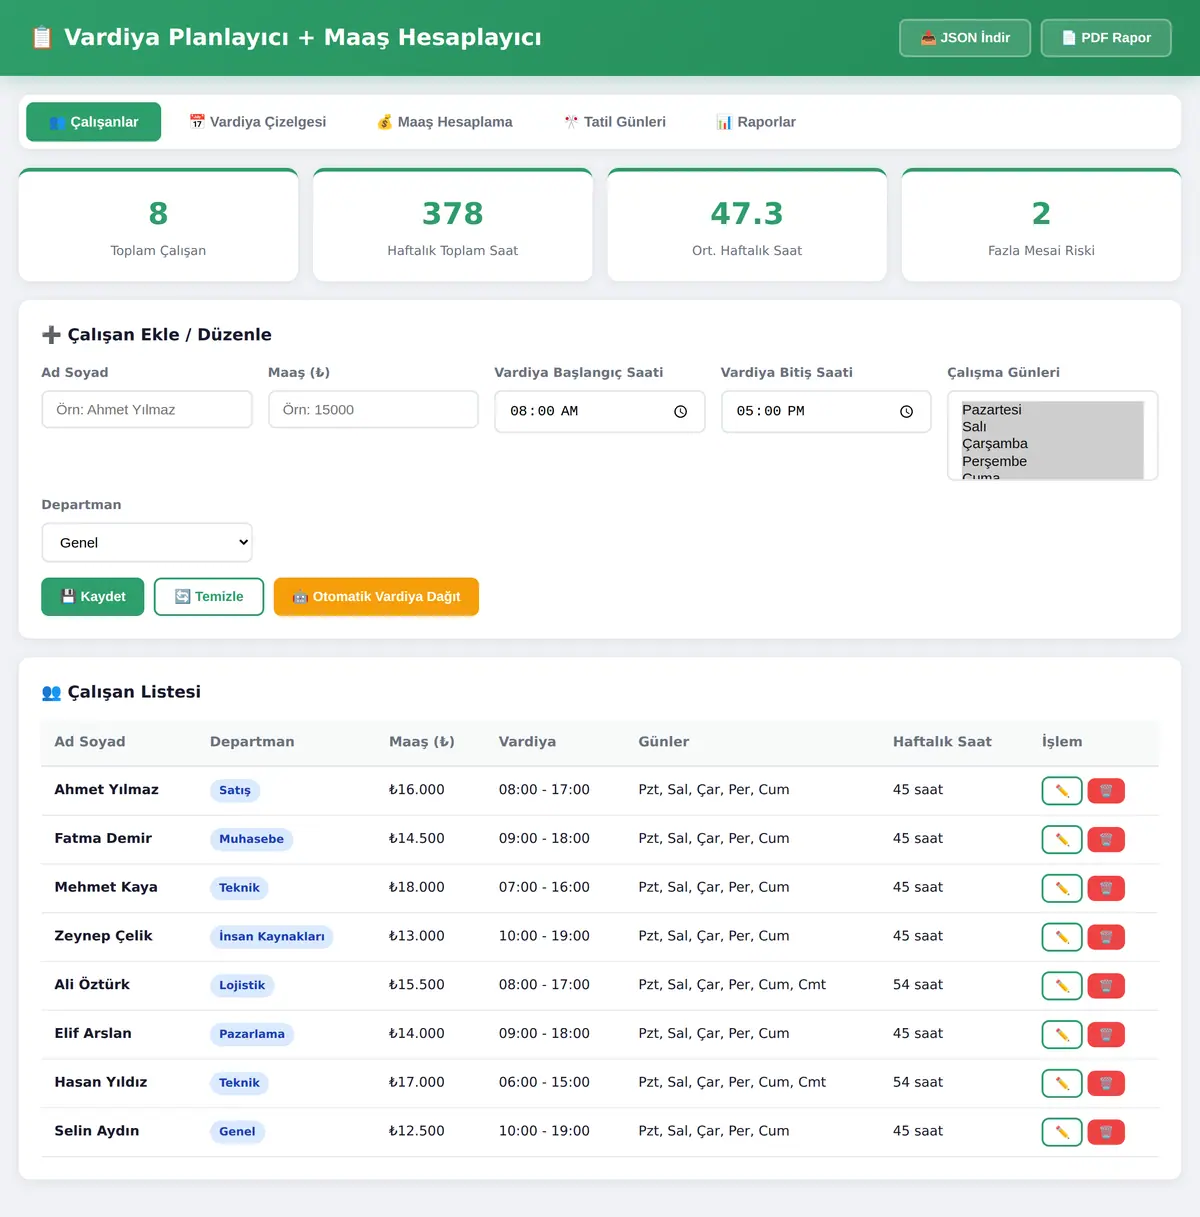Select the Fazla Mesai Riski stat card

click(x=1041, y=225)
